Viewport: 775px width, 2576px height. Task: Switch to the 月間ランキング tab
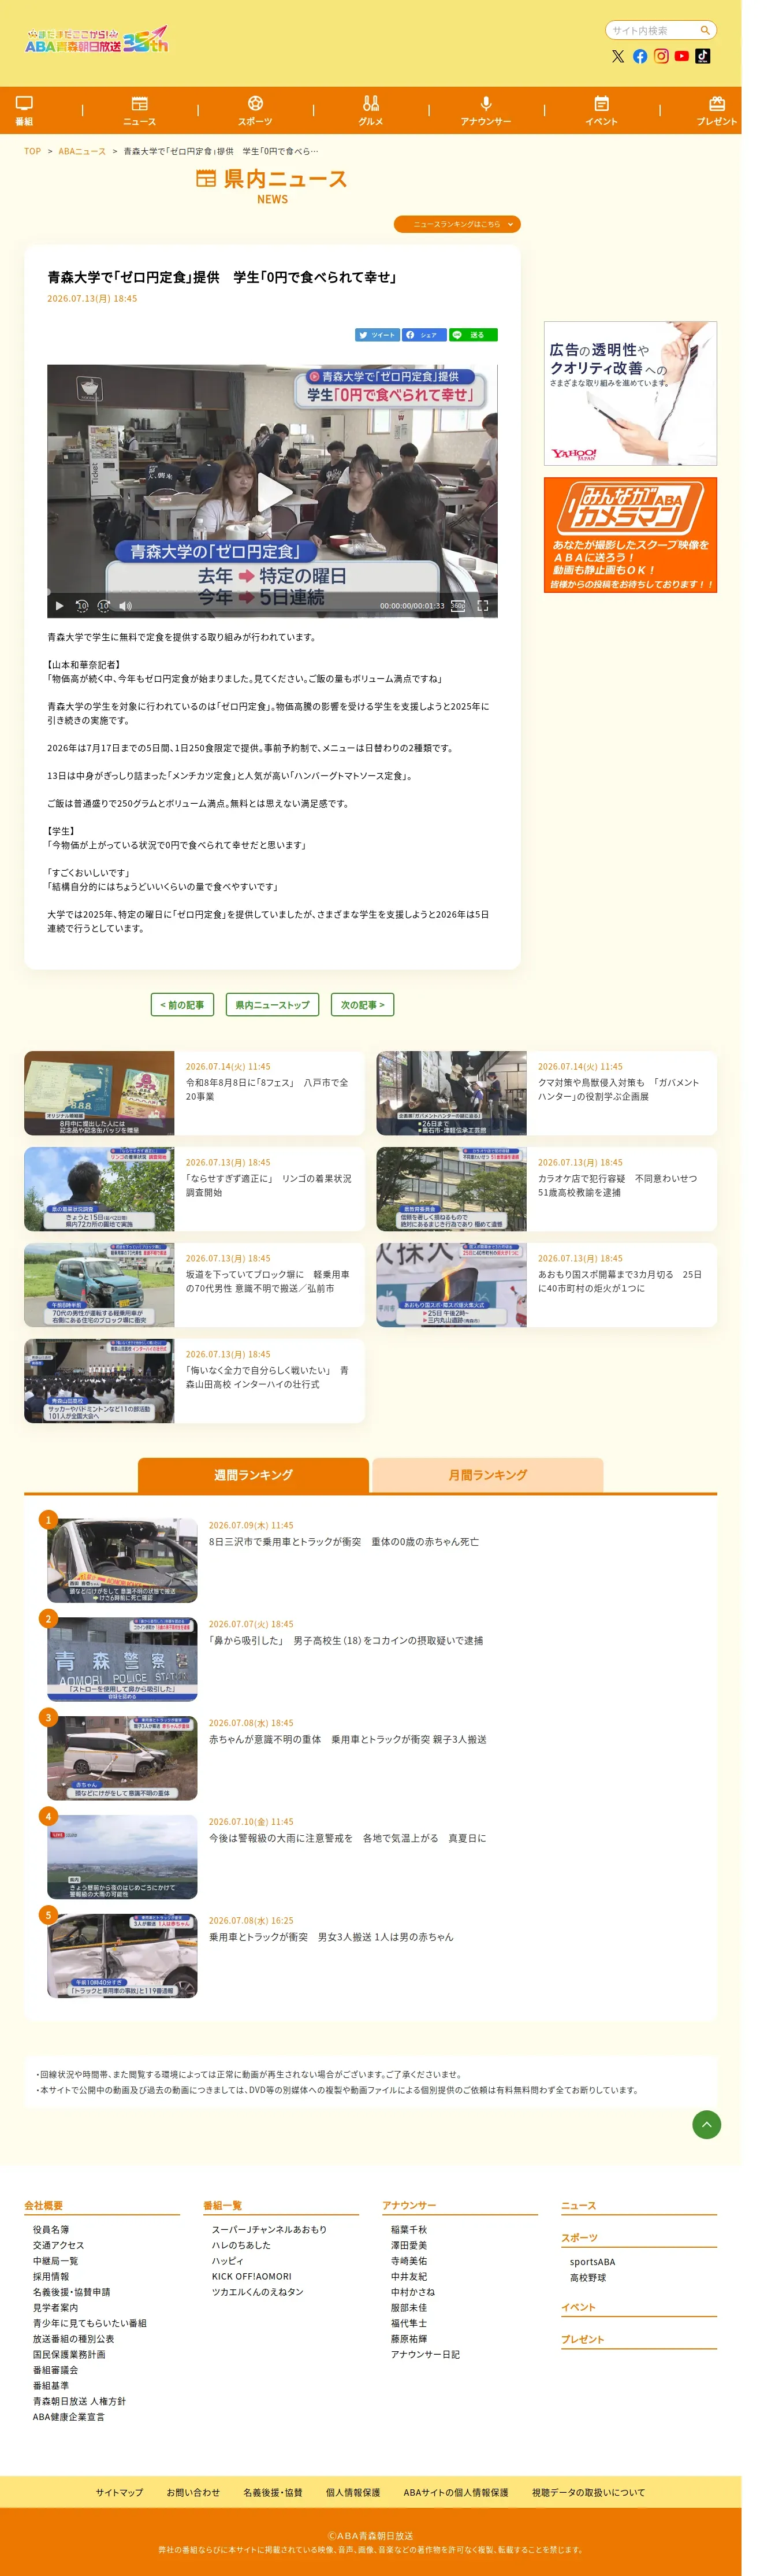[488, 1475]
